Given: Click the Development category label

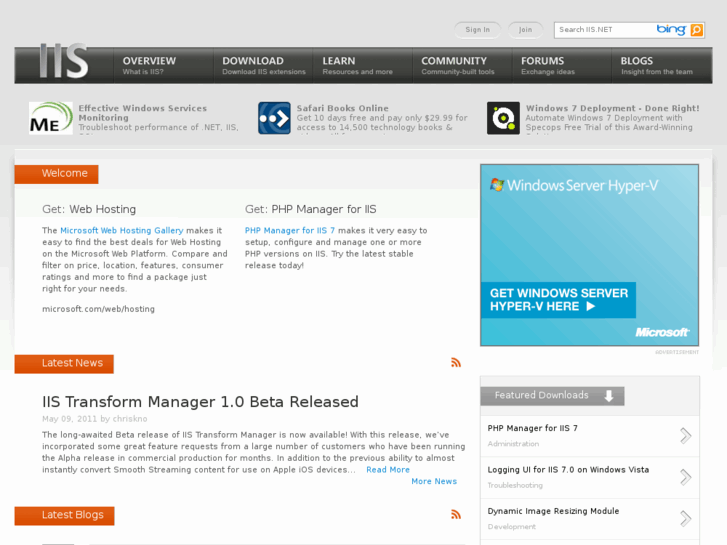Looking at the screenshot, I should tap(512, 526).
